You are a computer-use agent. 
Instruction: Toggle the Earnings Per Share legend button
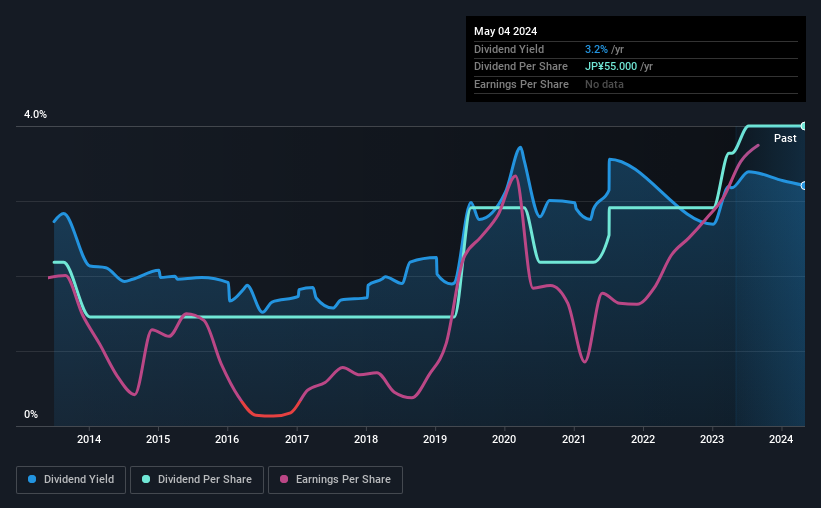coord(335,480)
